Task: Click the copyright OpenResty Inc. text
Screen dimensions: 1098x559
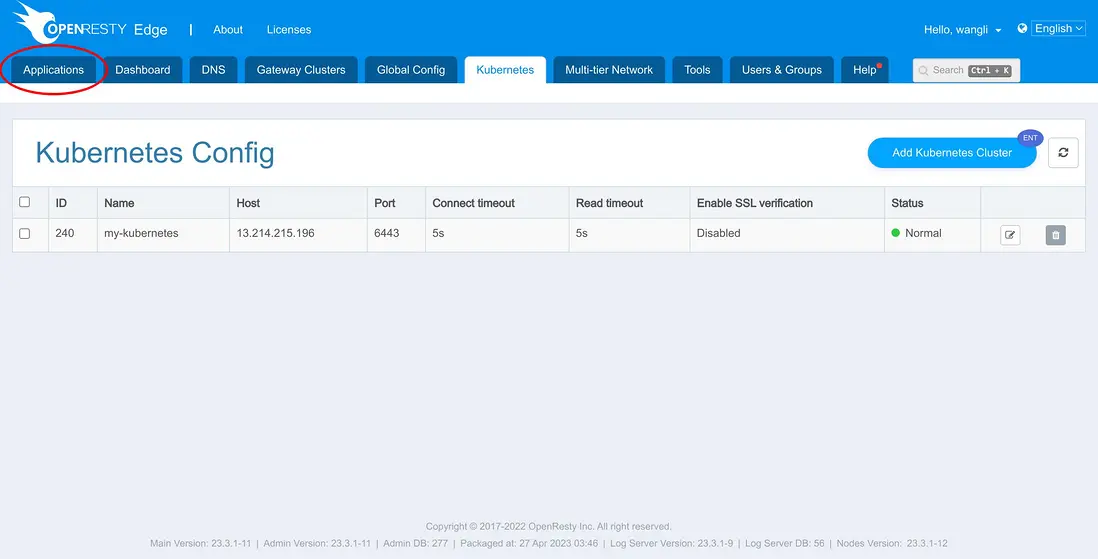Action: [548, 527]
